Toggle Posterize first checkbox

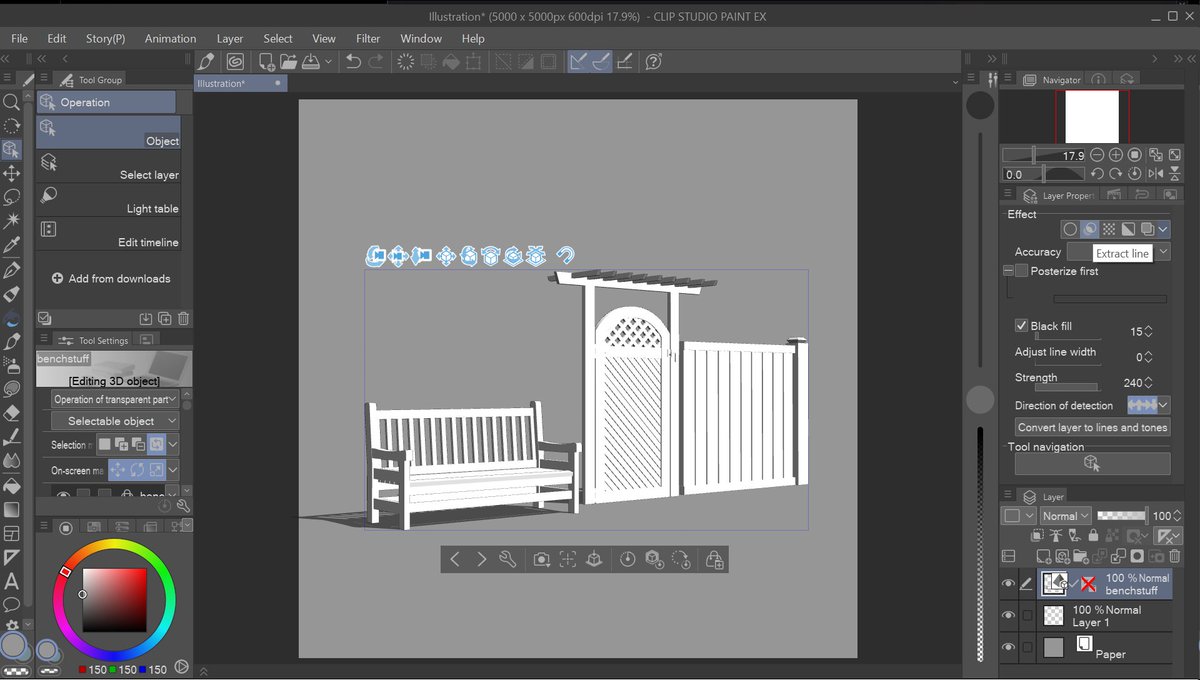pos(1021,271)
